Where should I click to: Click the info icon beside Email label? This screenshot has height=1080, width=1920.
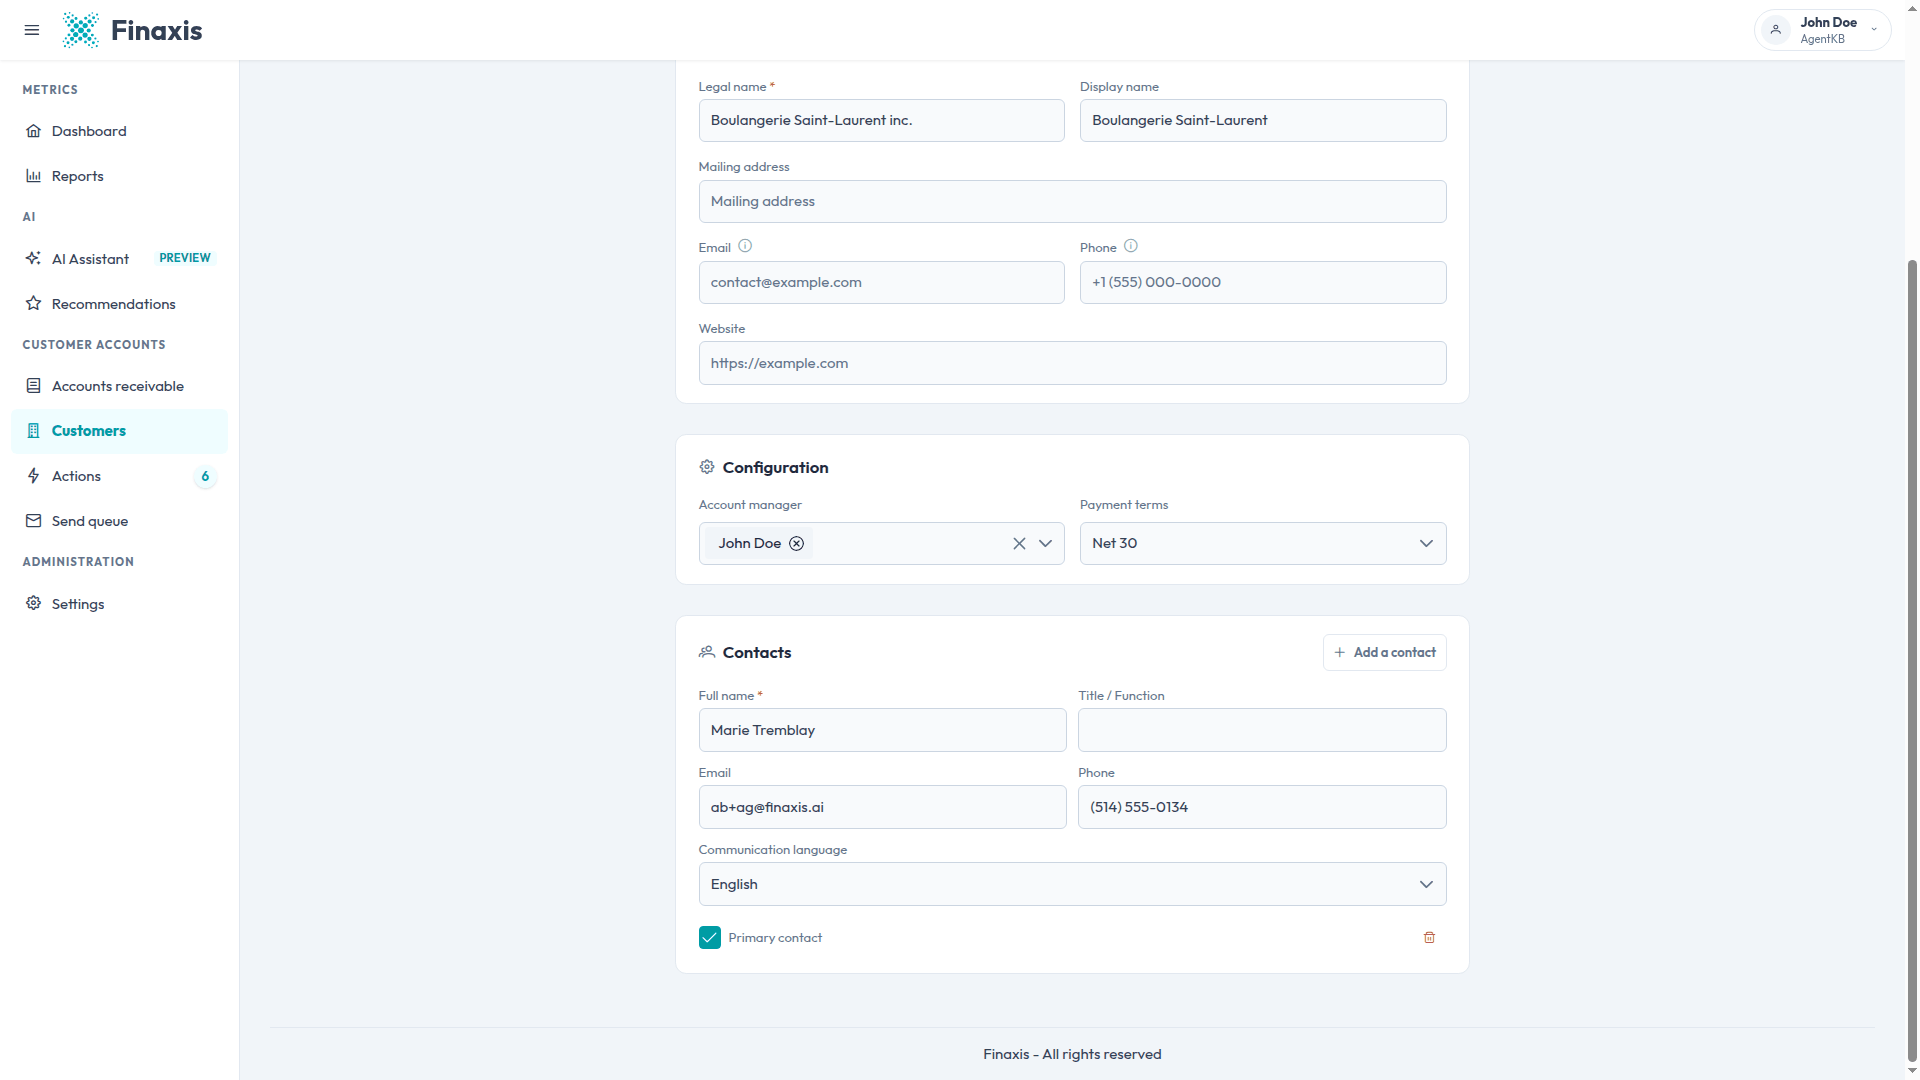pyautogui.click(x=745, y=246)
